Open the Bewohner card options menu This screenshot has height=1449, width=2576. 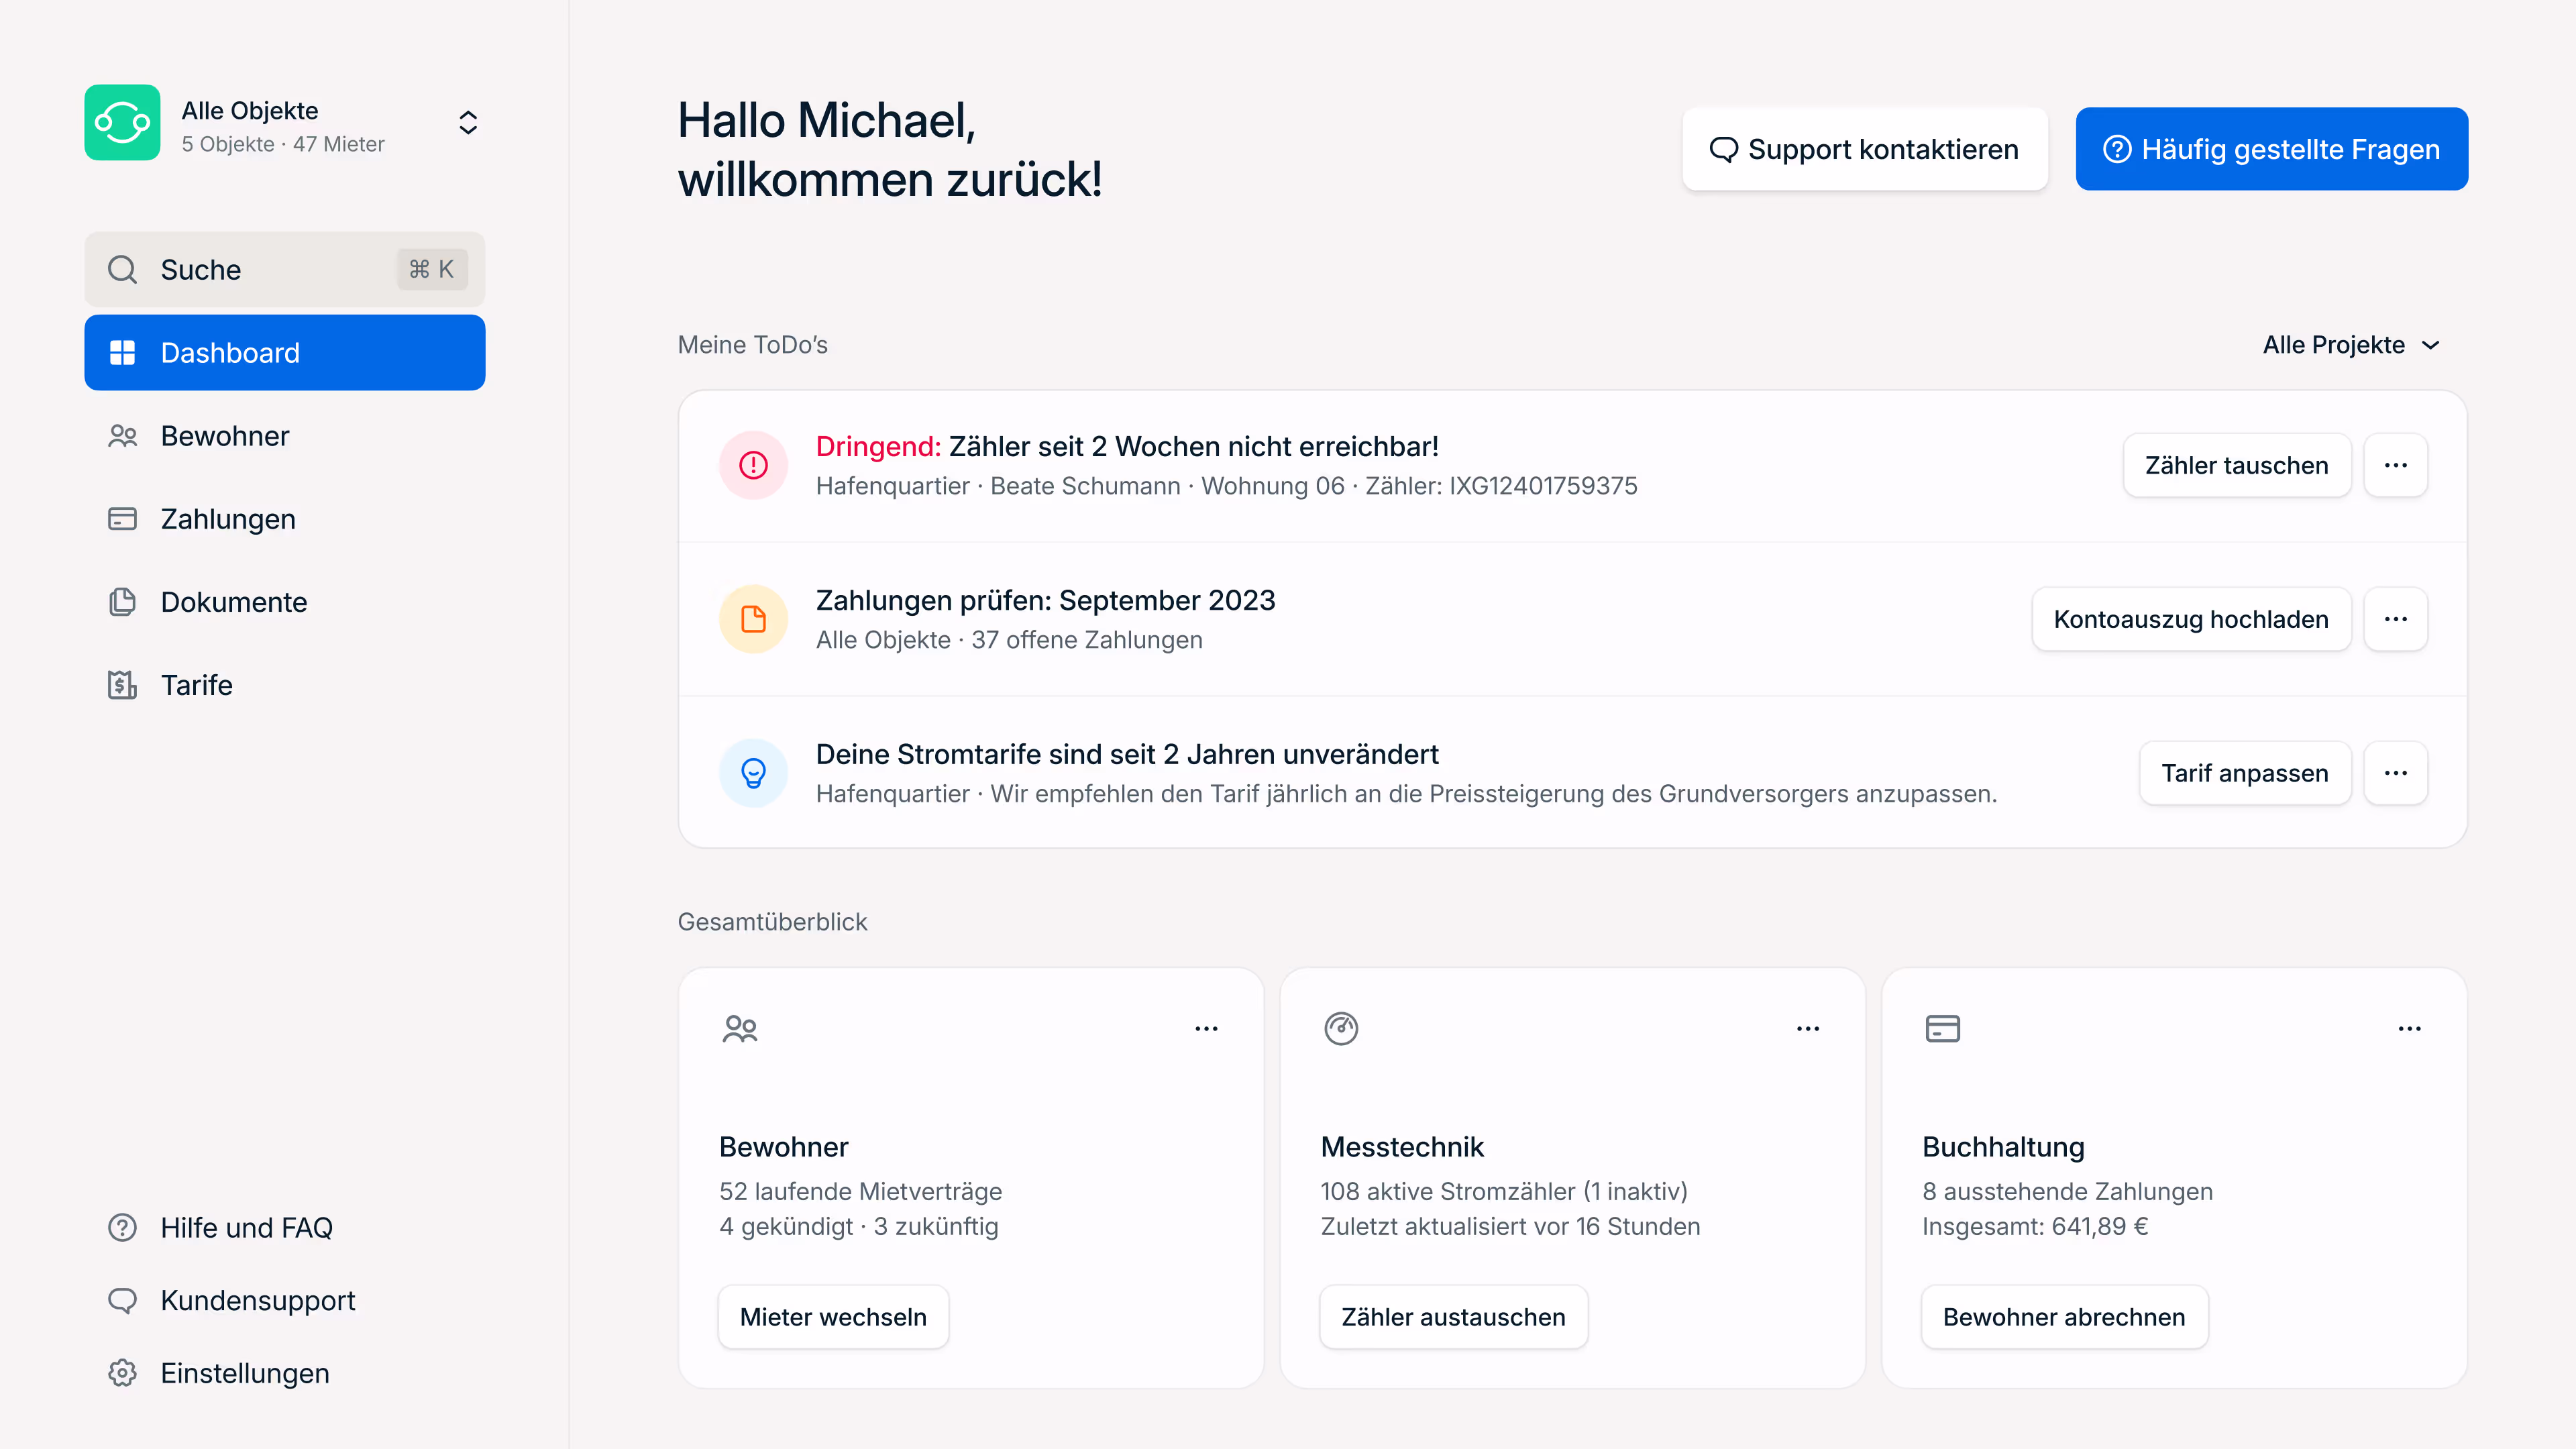click(x=1206, y=1028)
